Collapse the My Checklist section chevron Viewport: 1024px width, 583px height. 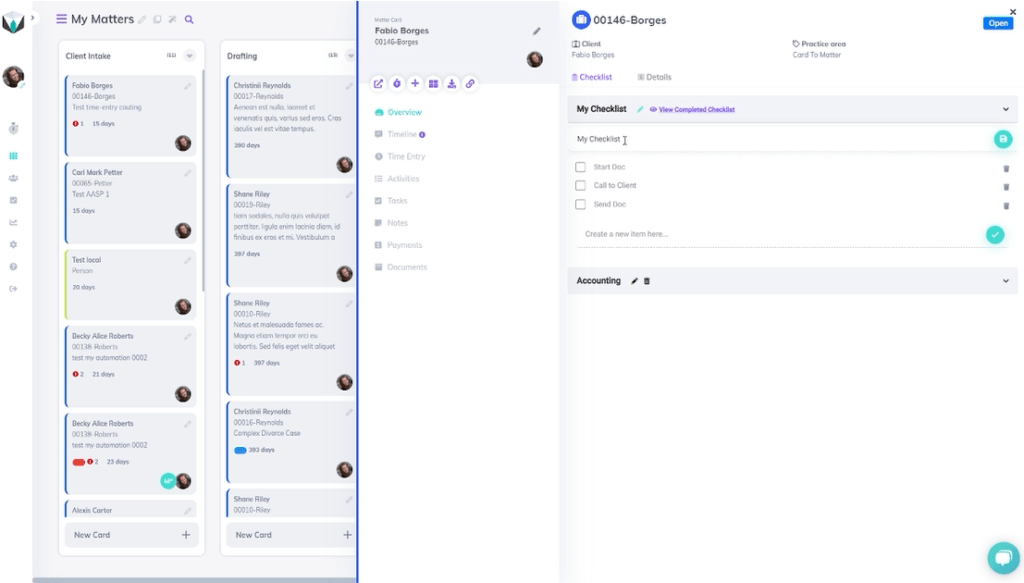pyautogui.click(x=1005, y=109)
